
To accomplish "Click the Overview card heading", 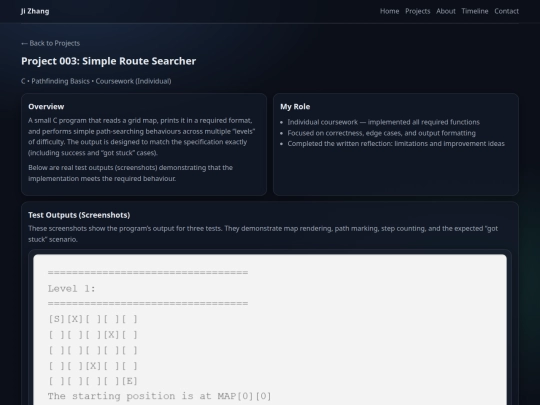I will click(46, 106).
